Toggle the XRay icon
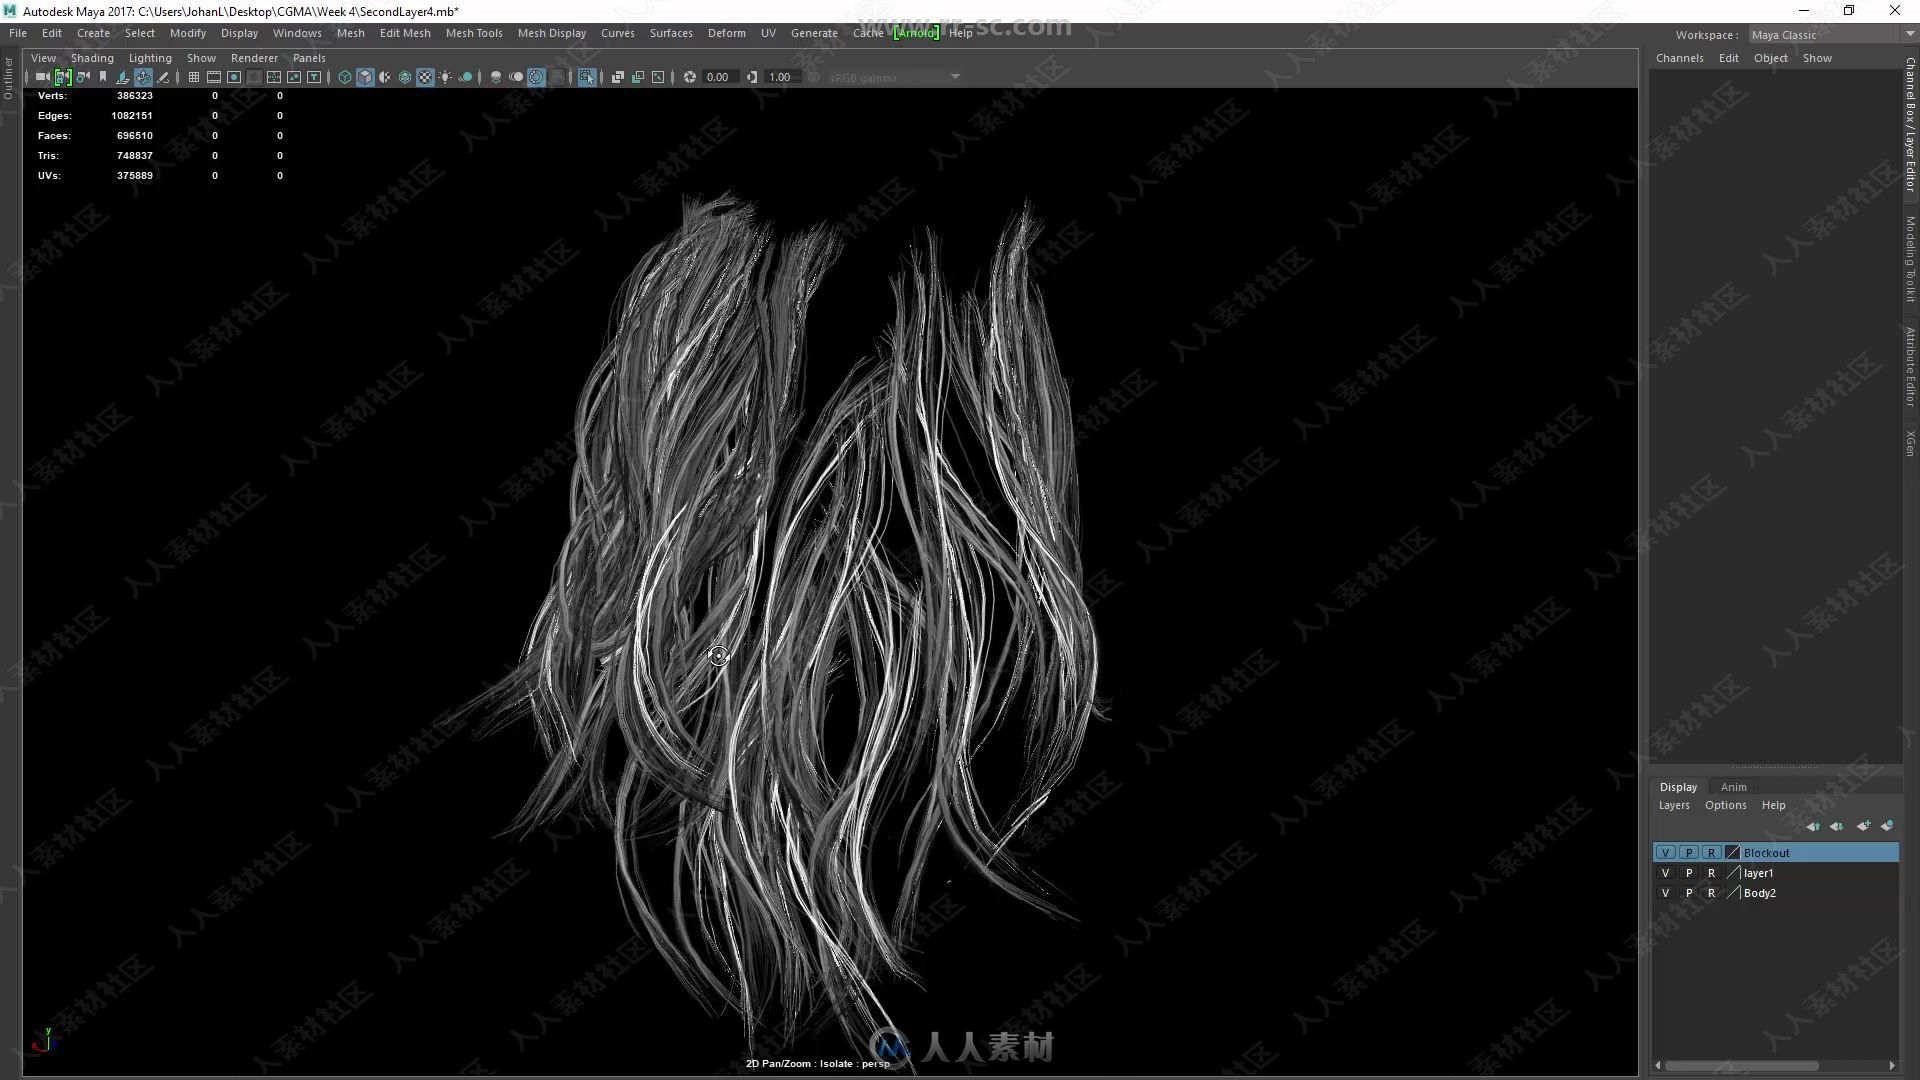Image resolution: width=1920 pixels, height=1080 pixels. point(617,77)
